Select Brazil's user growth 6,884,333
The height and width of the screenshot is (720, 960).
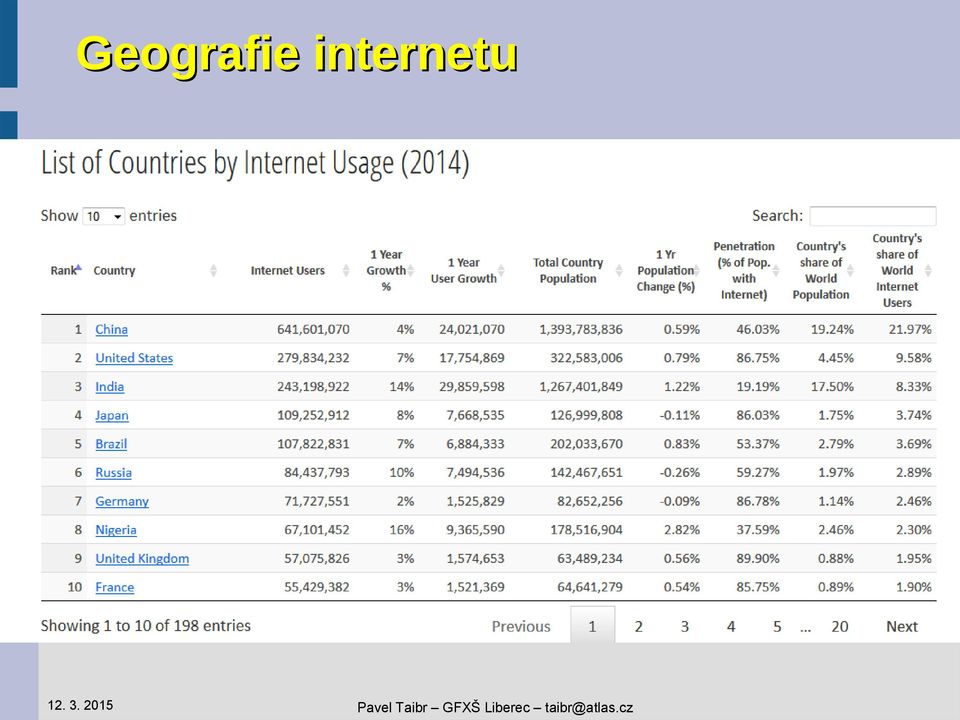click(x=476, y=444)
